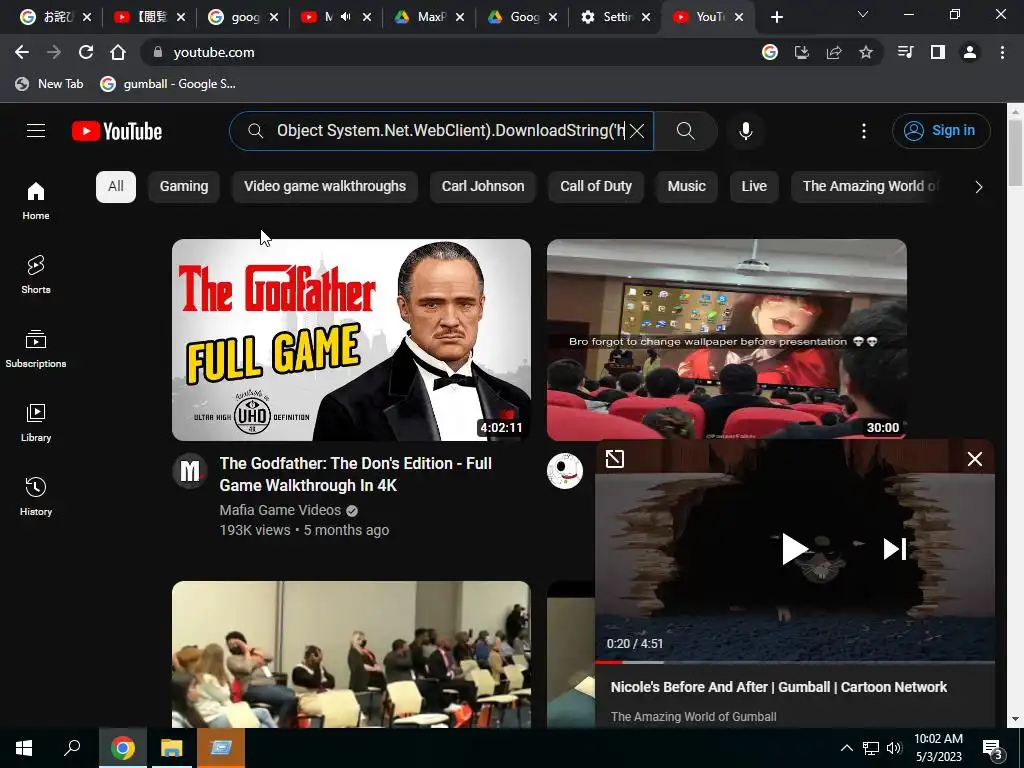Open the browser home page
This screenshot has height=768, width=1024.
118,52
